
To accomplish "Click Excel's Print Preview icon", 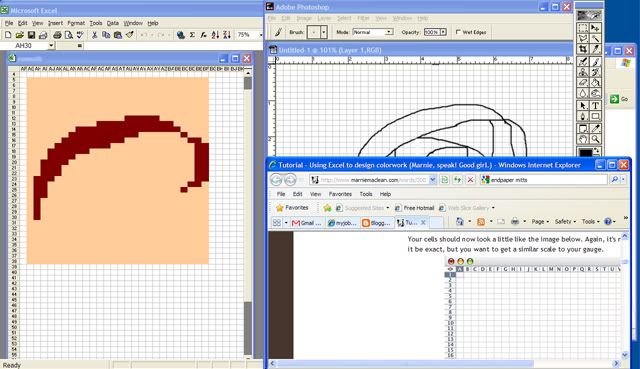I will tap(69, 35).
